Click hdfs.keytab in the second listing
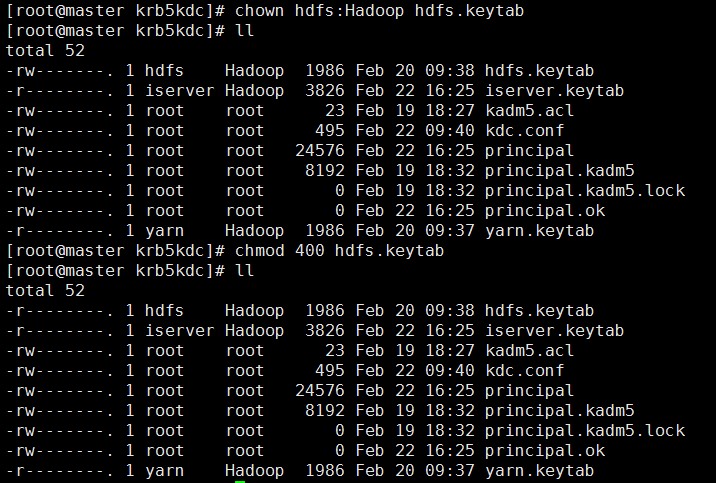716x483 pixels. [539, 310]
